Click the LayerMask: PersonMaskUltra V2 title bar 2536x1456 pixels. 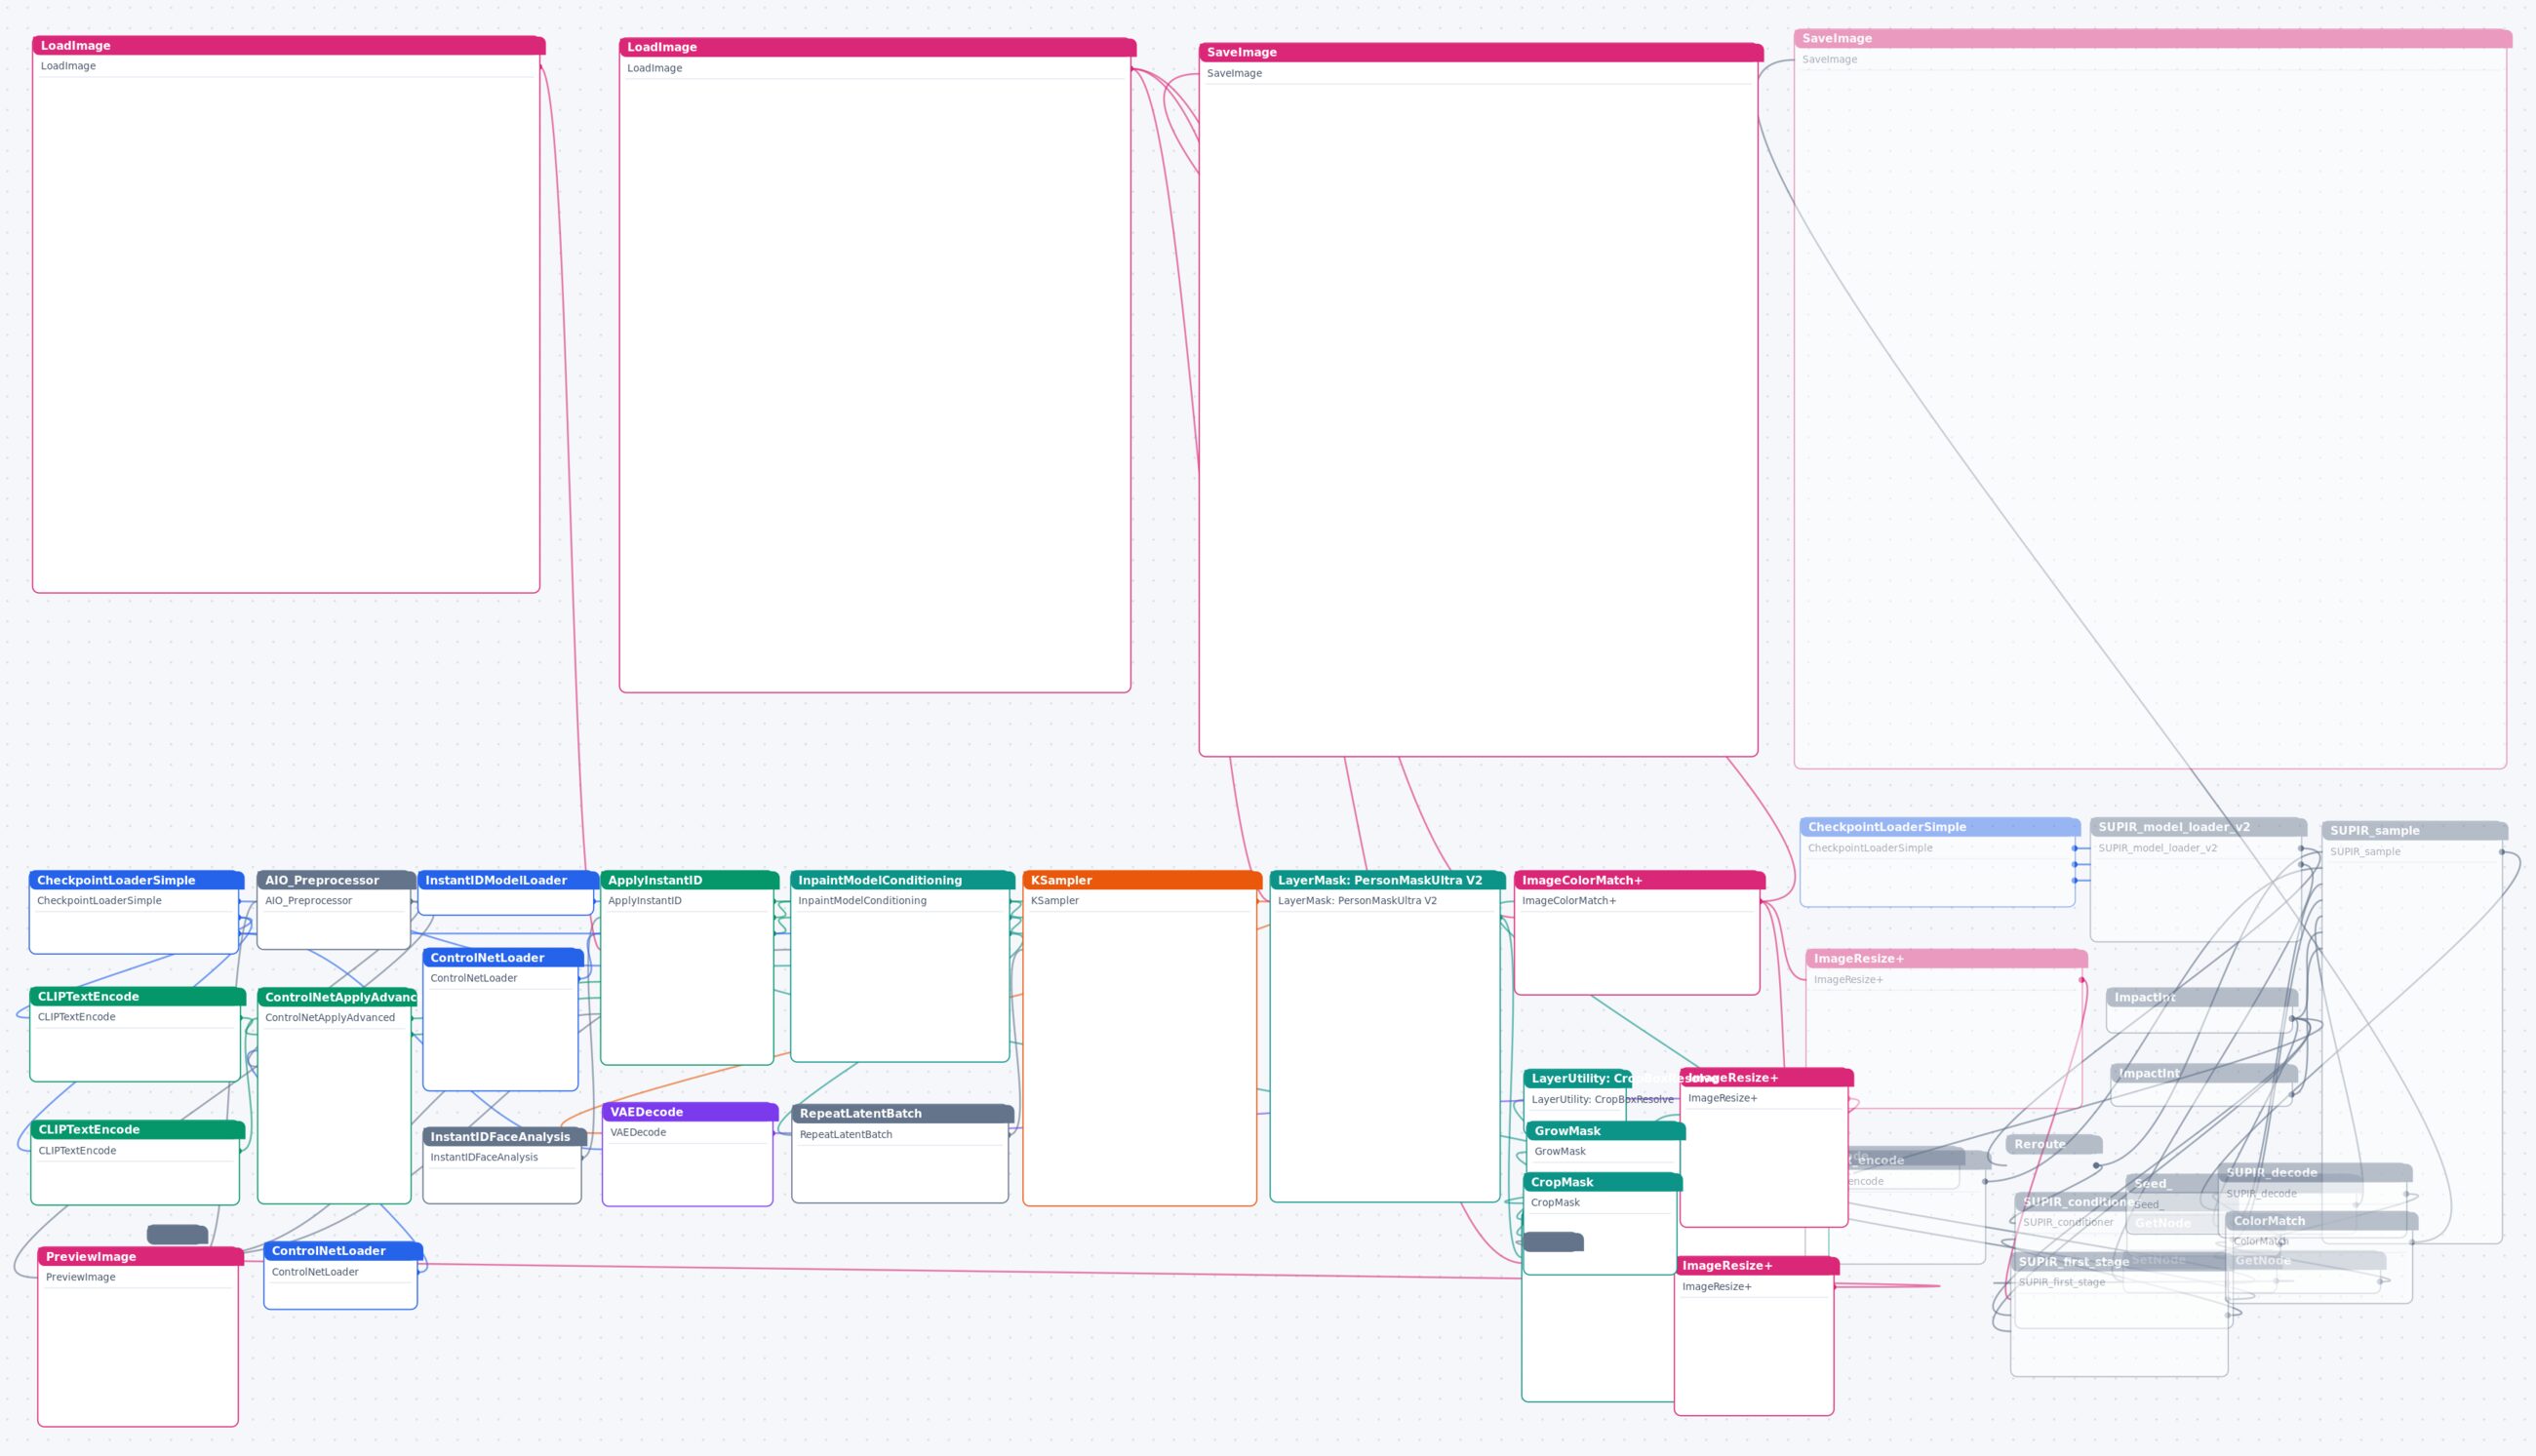(x=1386, y=880)
